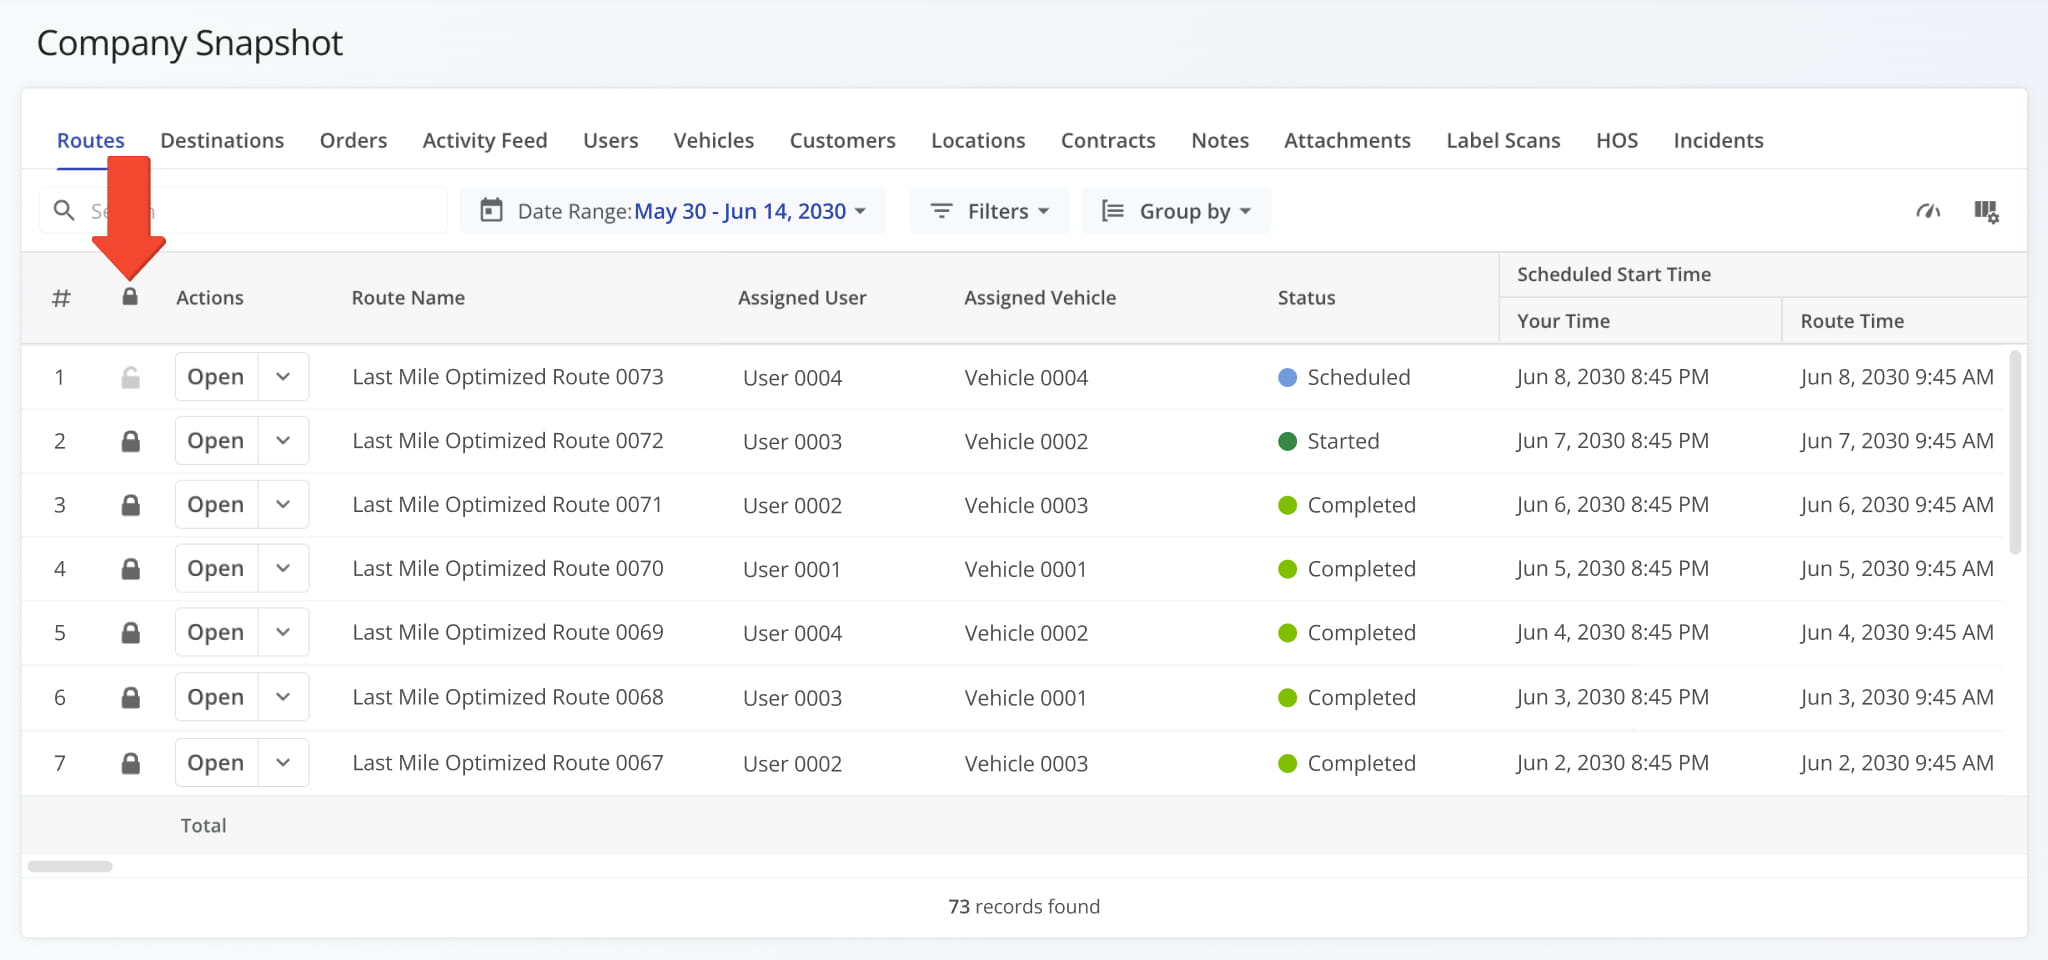Switch to the HOS tab
This screenshot has width=2048, height=960.
1617,140
